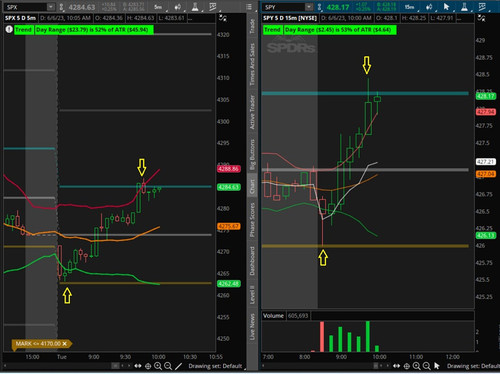Open the Times And Sales sidebar tab
500x374 pixels.
252,64
